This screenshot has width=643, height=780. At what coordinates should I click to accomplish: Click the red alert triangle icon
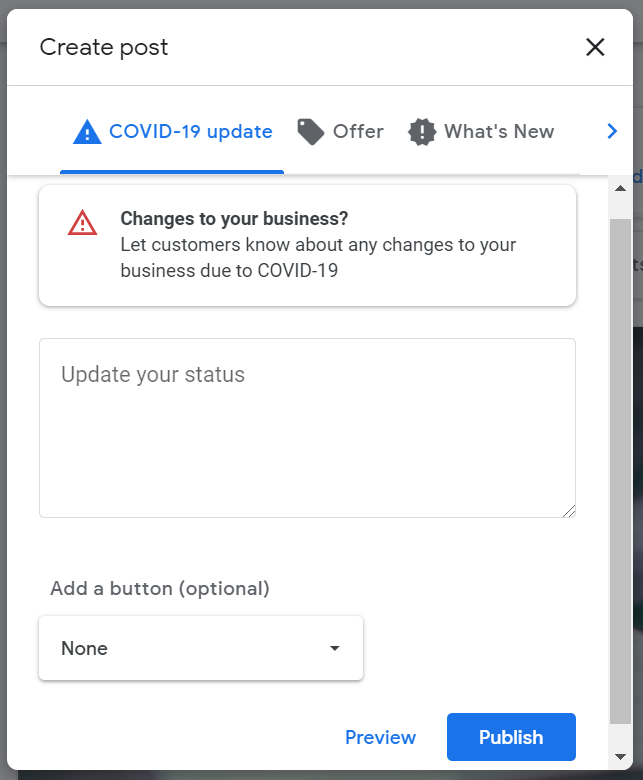[x=83, y=222]
